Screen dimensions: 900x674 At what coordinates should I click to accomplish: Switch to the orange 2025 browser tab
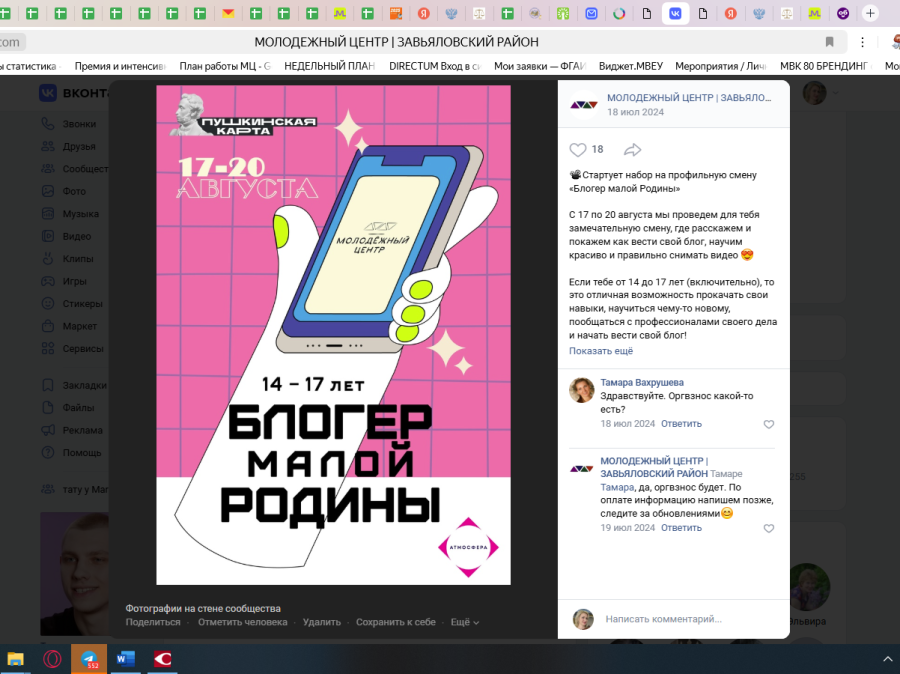[395, 13]
